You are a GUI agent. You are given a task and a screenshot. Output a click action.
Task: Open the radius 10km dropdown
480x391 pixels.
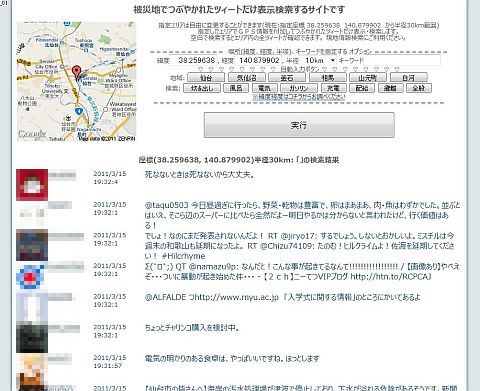point(319,60)
